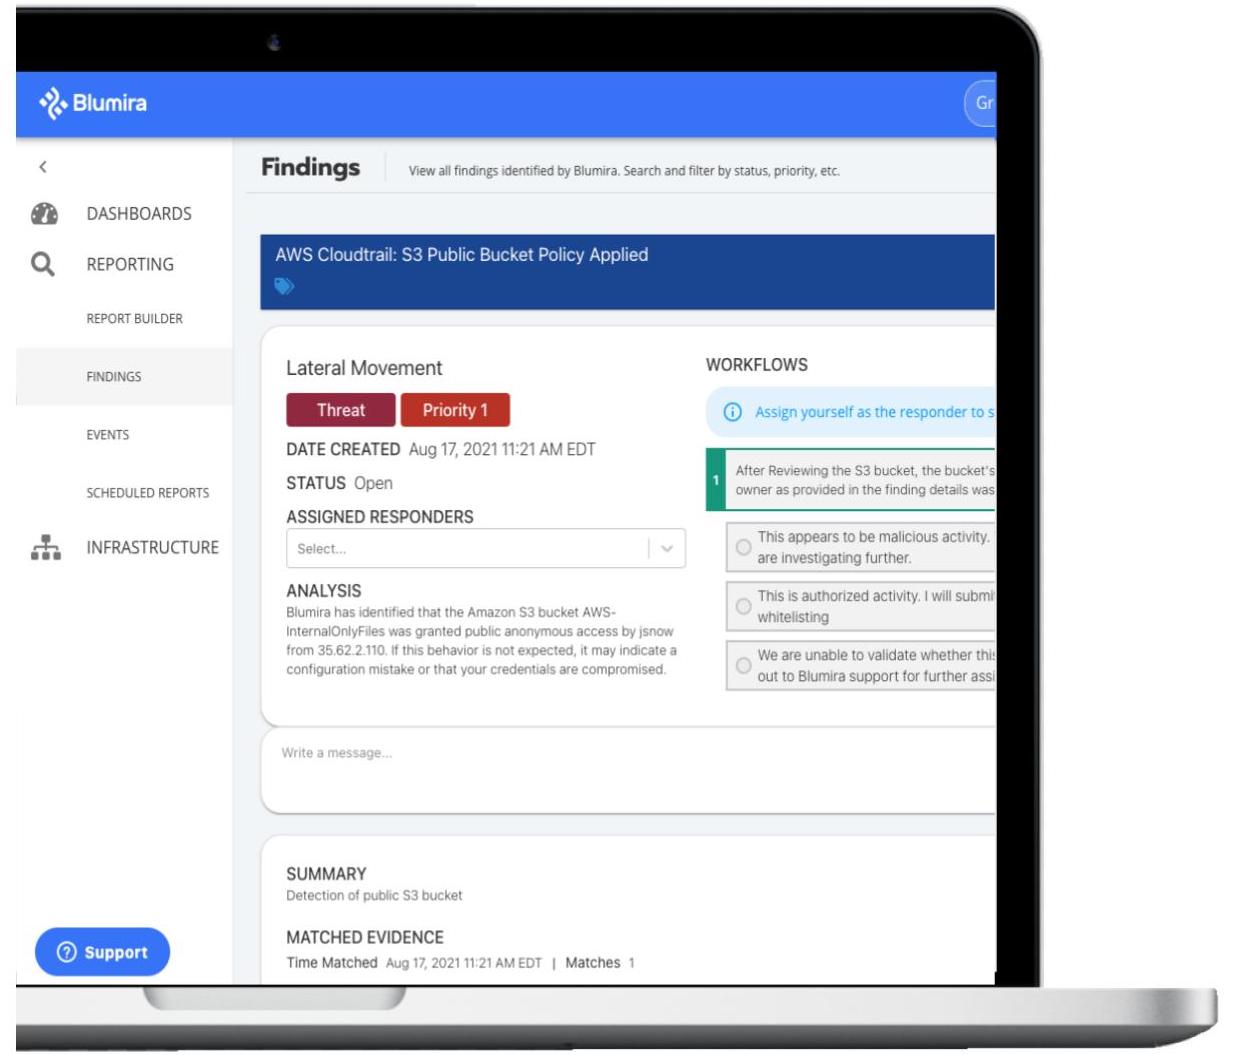Collapse the sidebar with the back chevron
This screenshot has width=1236, height=1055.
(43, 167)
